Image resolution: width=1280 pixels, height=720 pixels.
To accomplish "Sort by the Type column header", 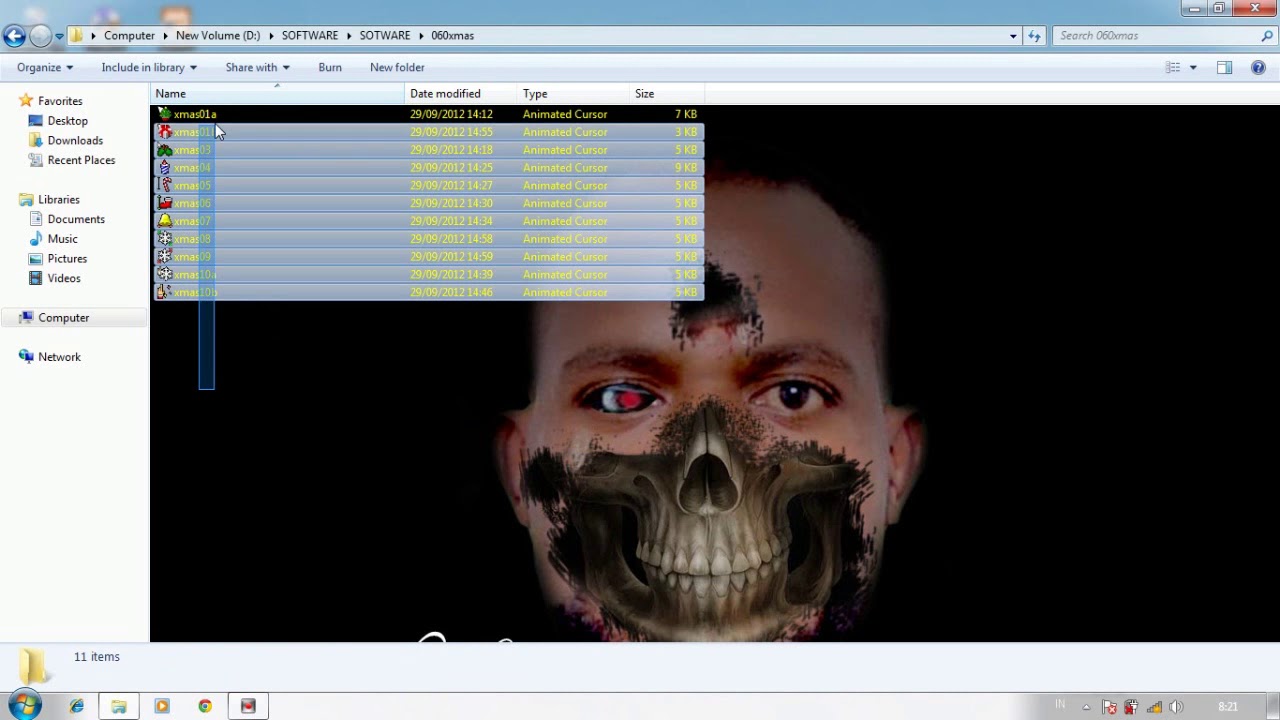I will (574, 94).
